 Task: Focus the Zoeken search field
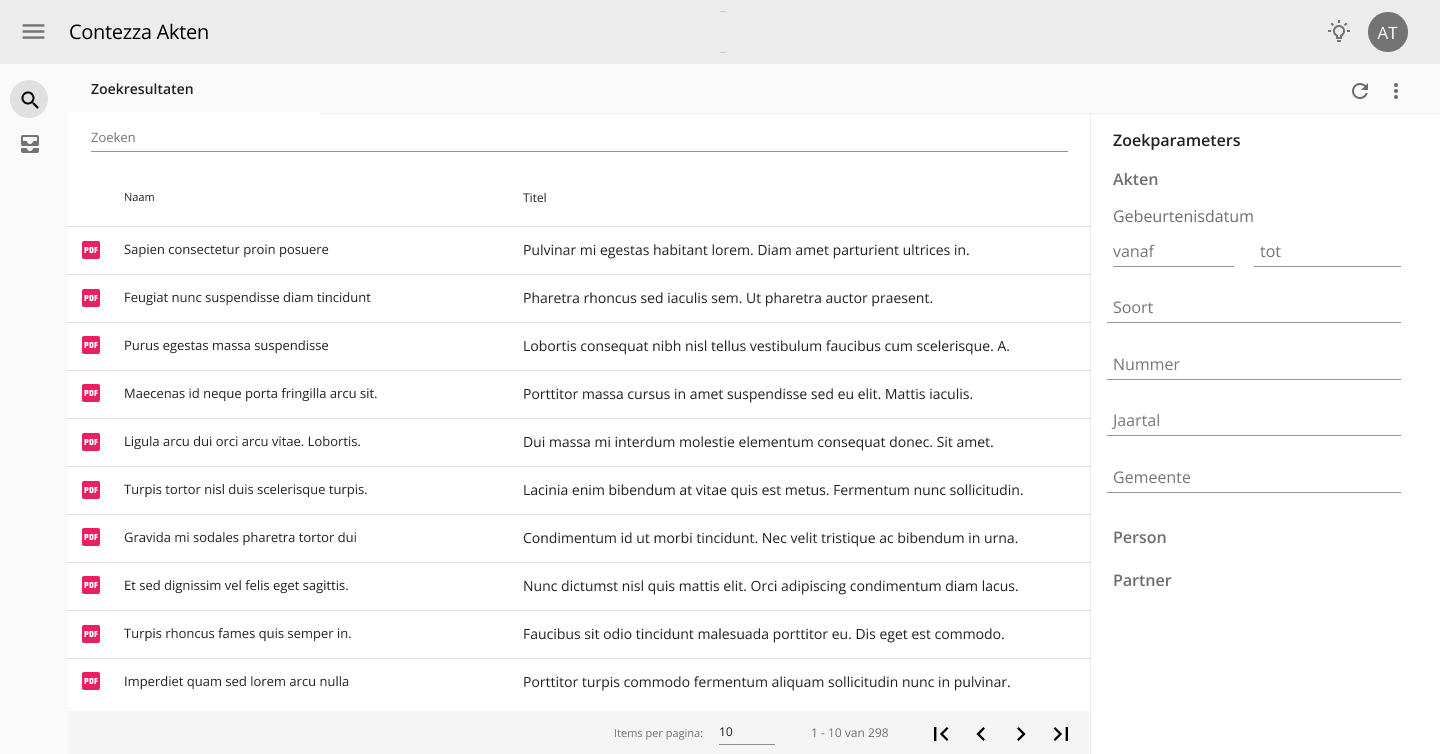579,138
